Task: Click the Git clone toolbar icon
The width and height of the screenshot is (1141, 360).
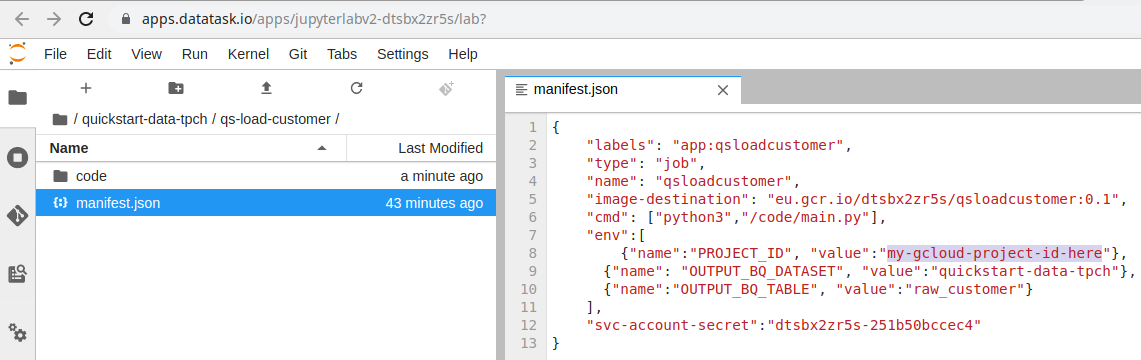Action: [x=447, y=88]
